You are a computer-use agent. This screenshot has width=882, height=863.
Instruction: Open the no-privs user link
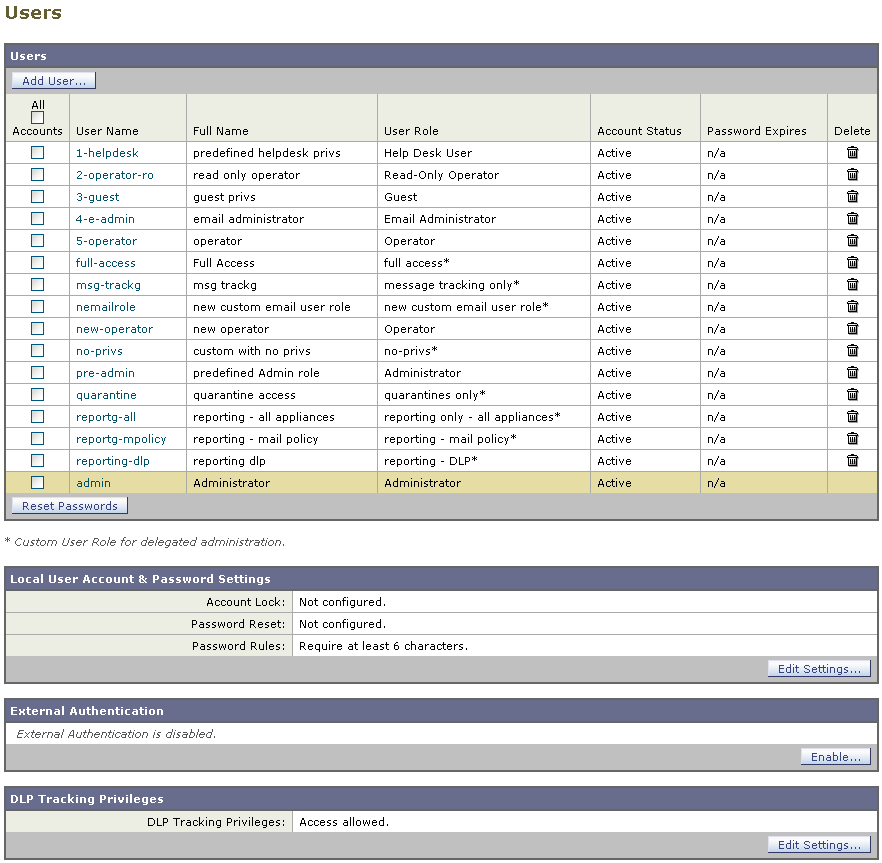click(x=99, y=350)
